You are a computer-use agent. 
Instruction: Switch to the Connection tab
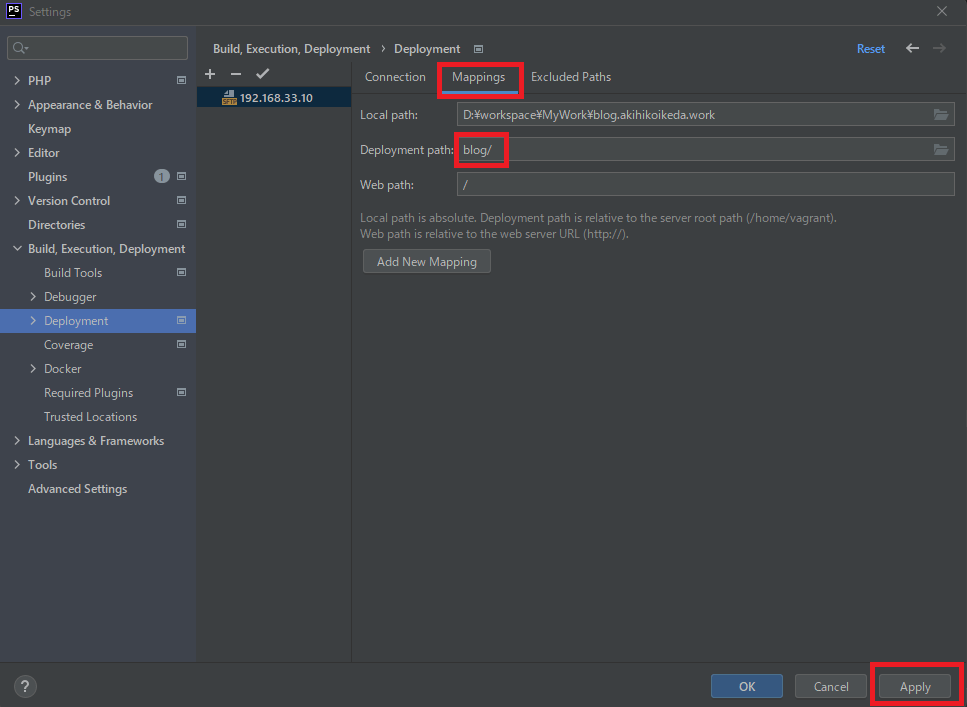point(395,77)
